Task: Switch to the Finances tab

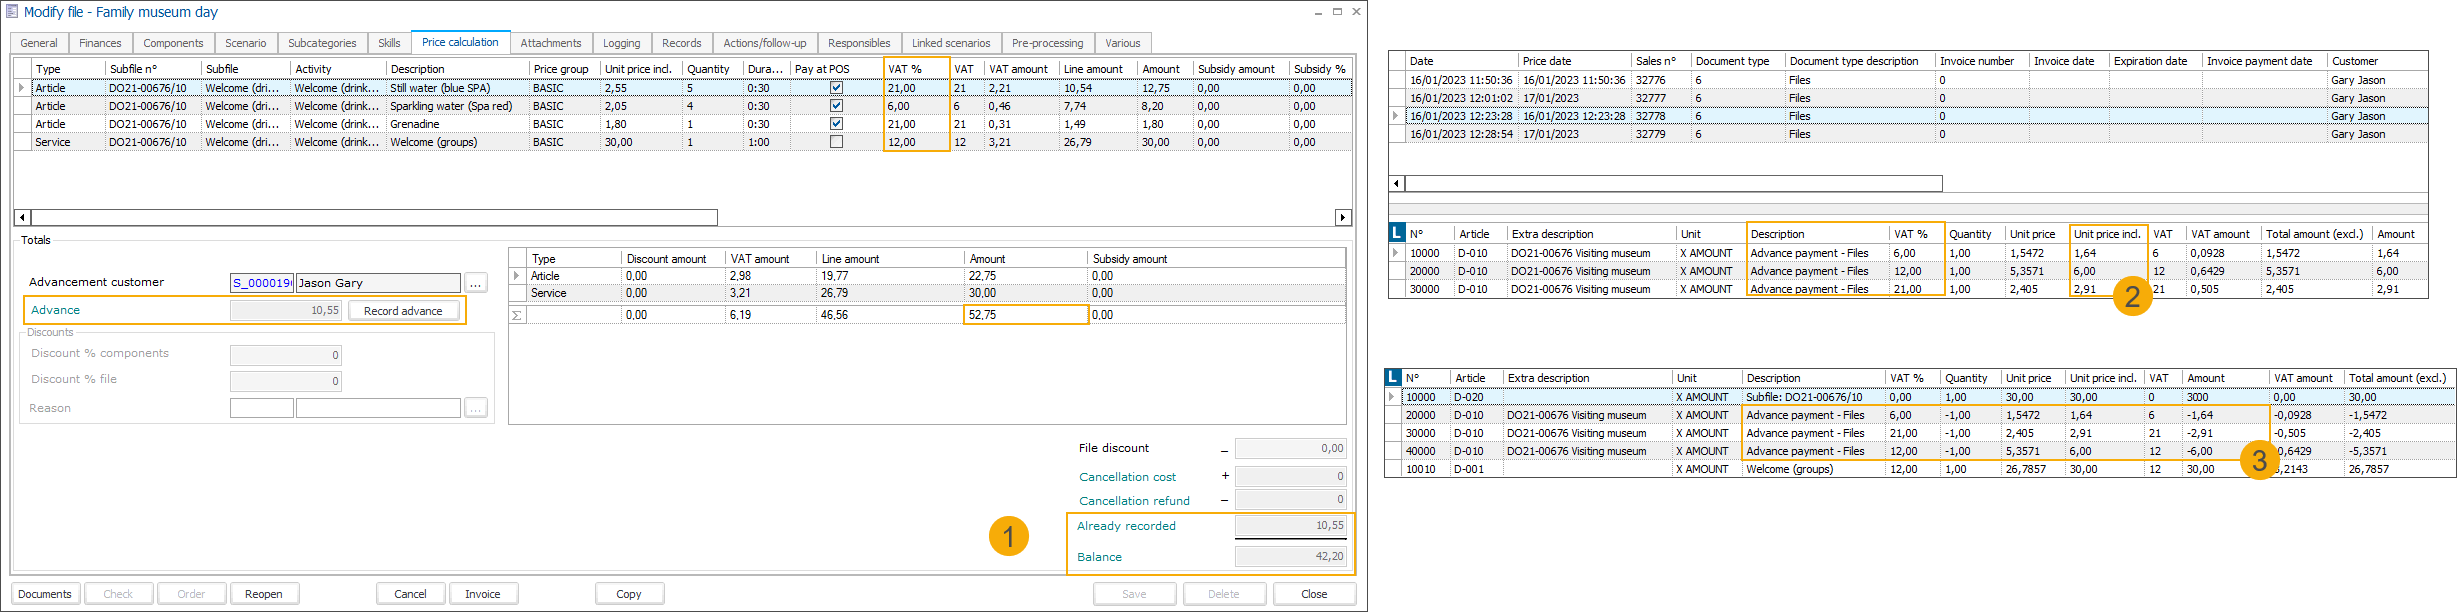Action: (x=100, y=43)
